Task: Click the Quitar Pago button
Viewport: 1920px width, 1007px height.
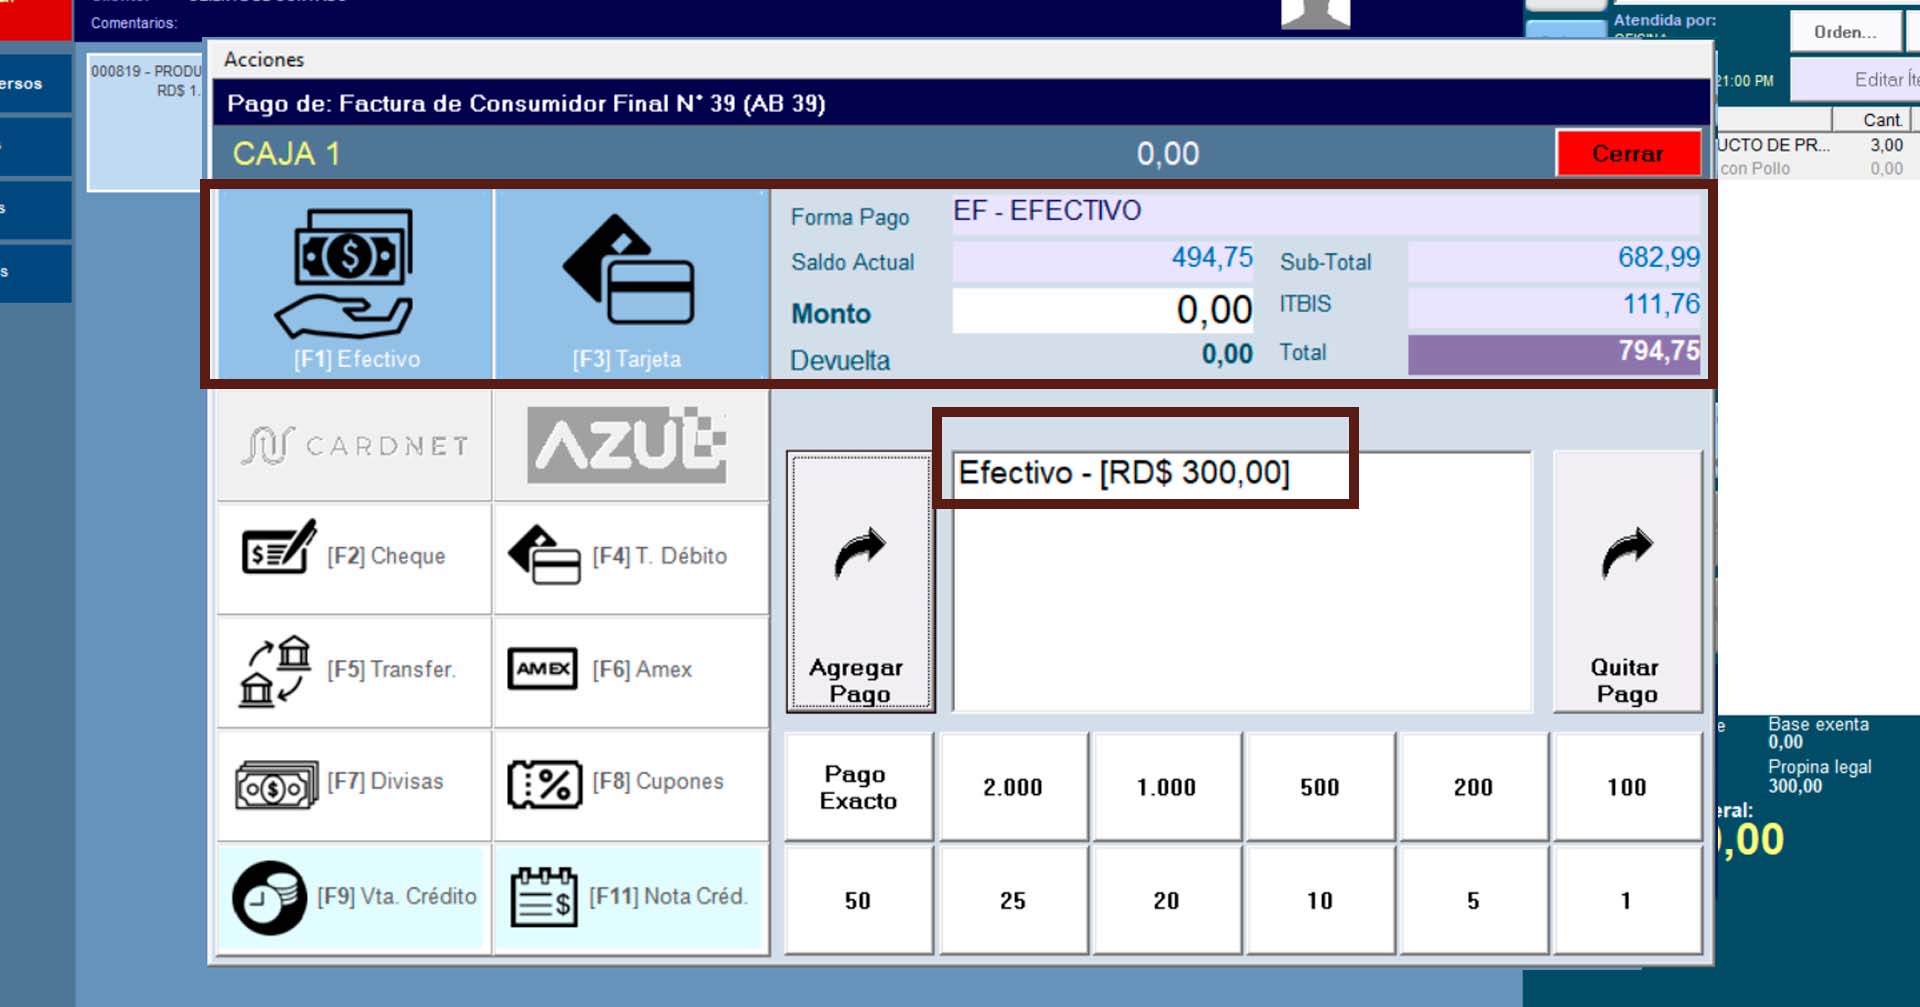Action: pos(1626,582)
